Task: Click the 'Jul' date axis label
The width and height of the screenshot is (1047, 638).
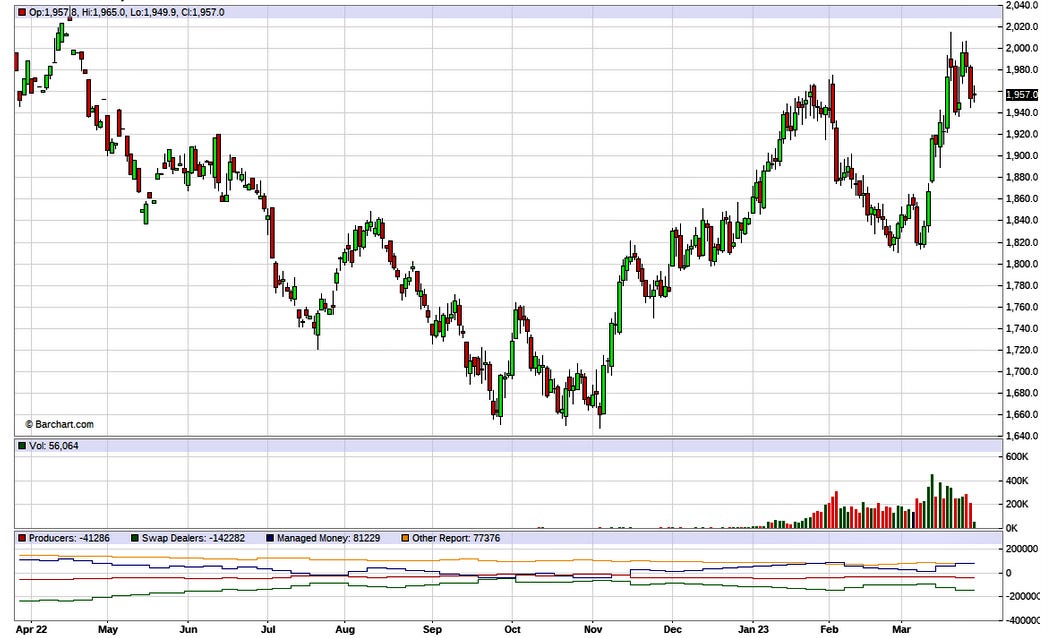Action: pos(268,629)
